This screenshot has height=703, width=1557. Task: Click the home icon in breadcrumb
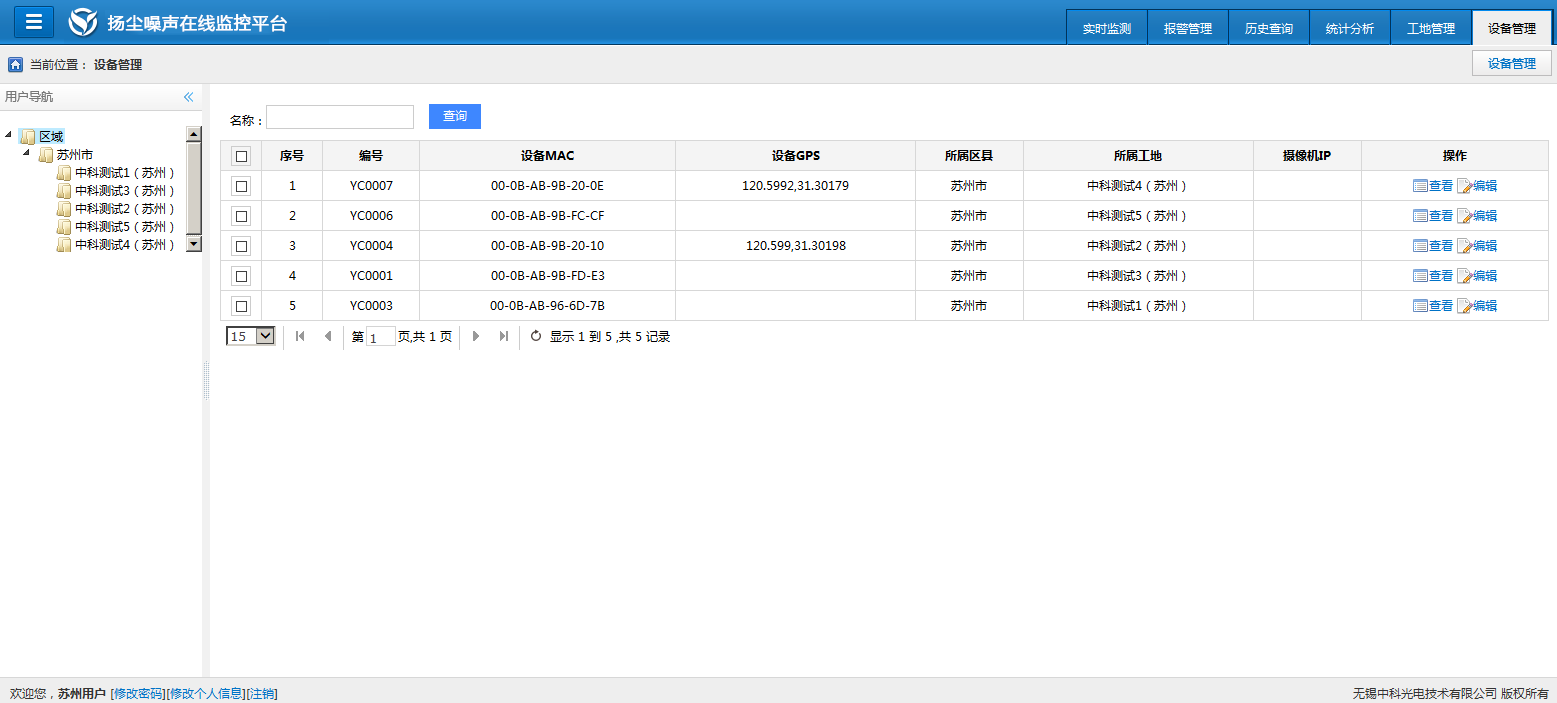point(15,65)
